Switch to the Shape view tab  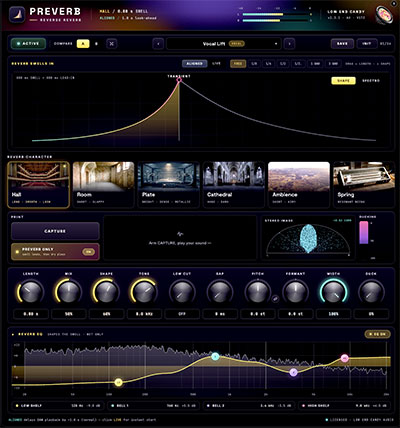pyautogui.click(x=343, y=81)
